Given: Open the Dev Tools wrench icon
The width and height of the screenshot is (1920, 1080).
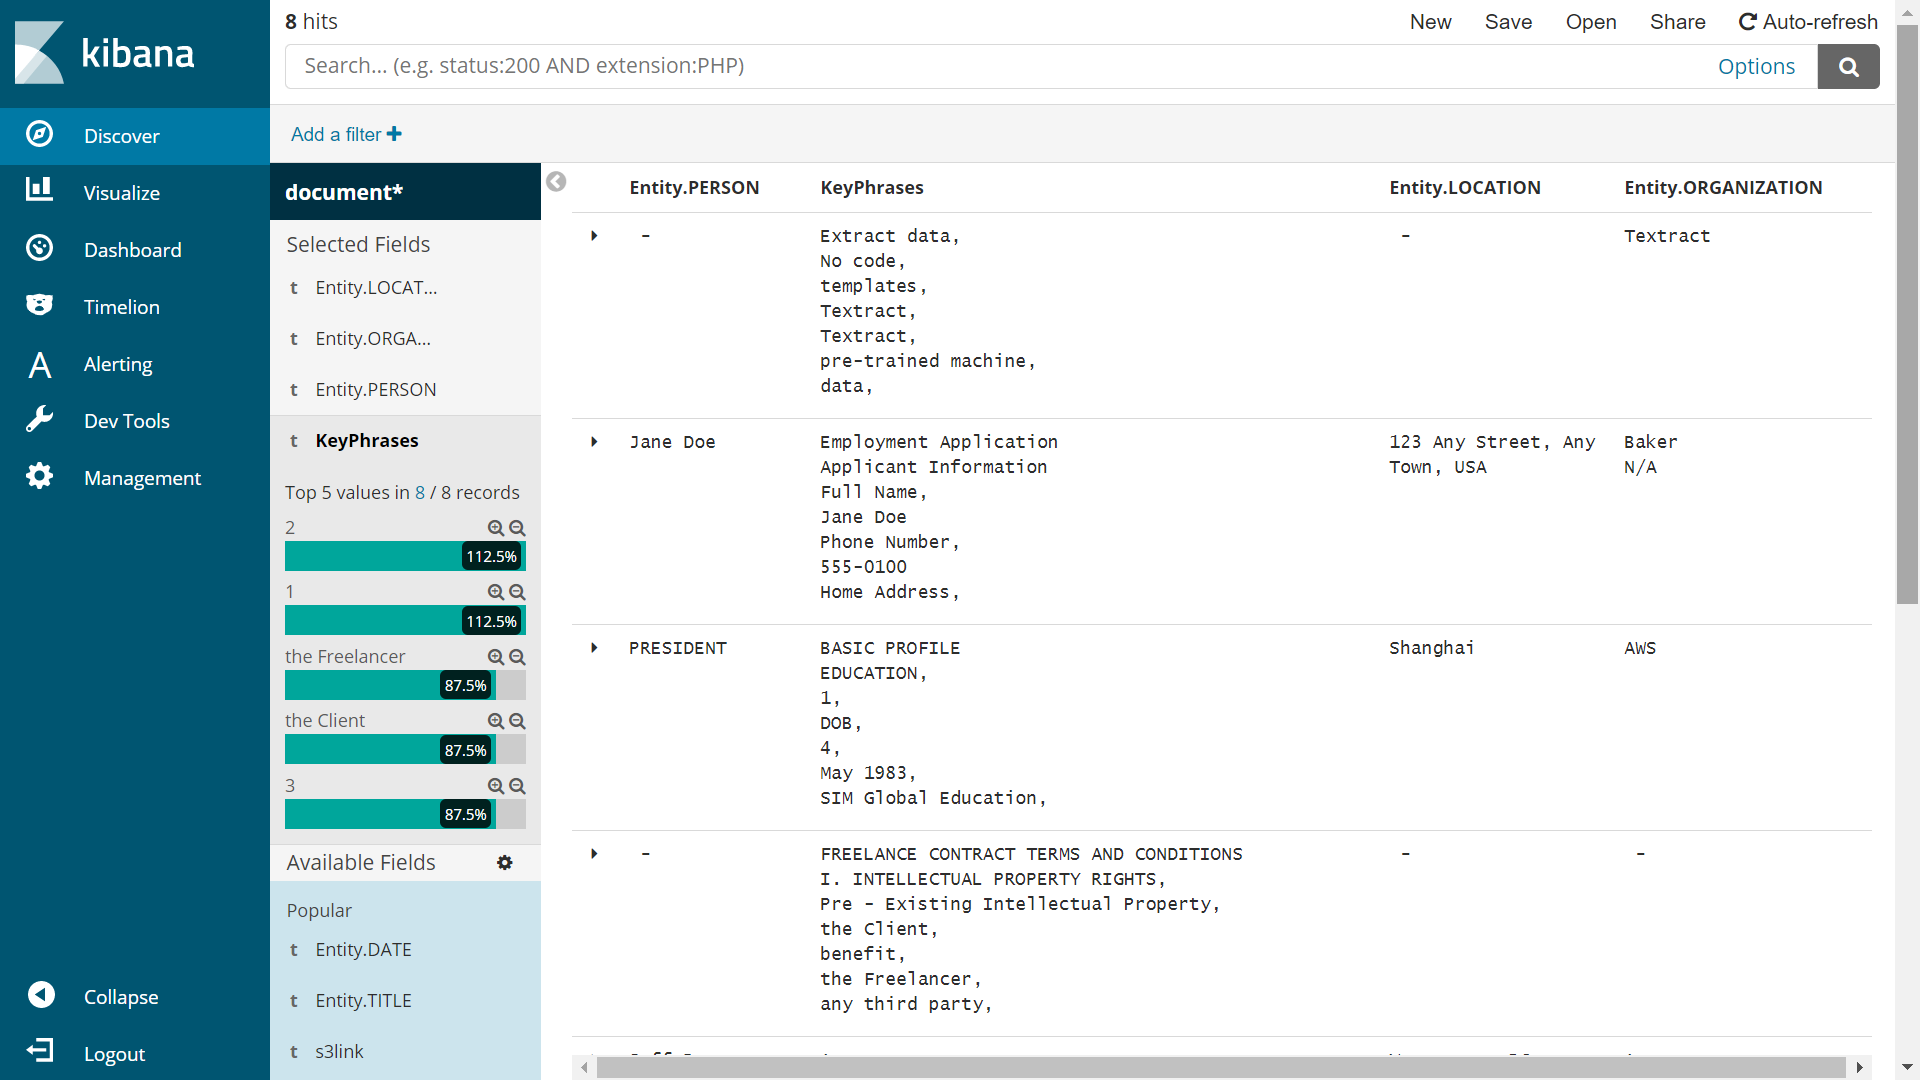Looking at the screenshot, I should 40,419.
